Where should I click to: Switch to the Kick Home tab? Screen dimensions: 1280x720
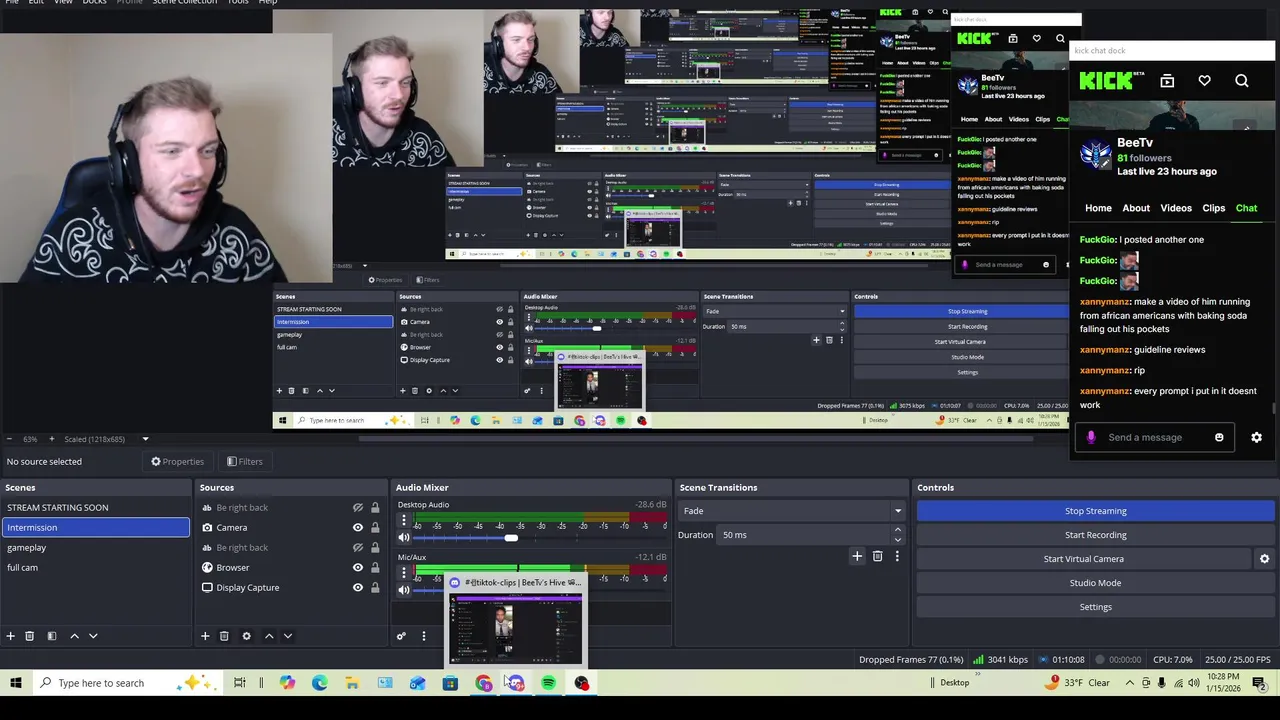click(1098, 208)
